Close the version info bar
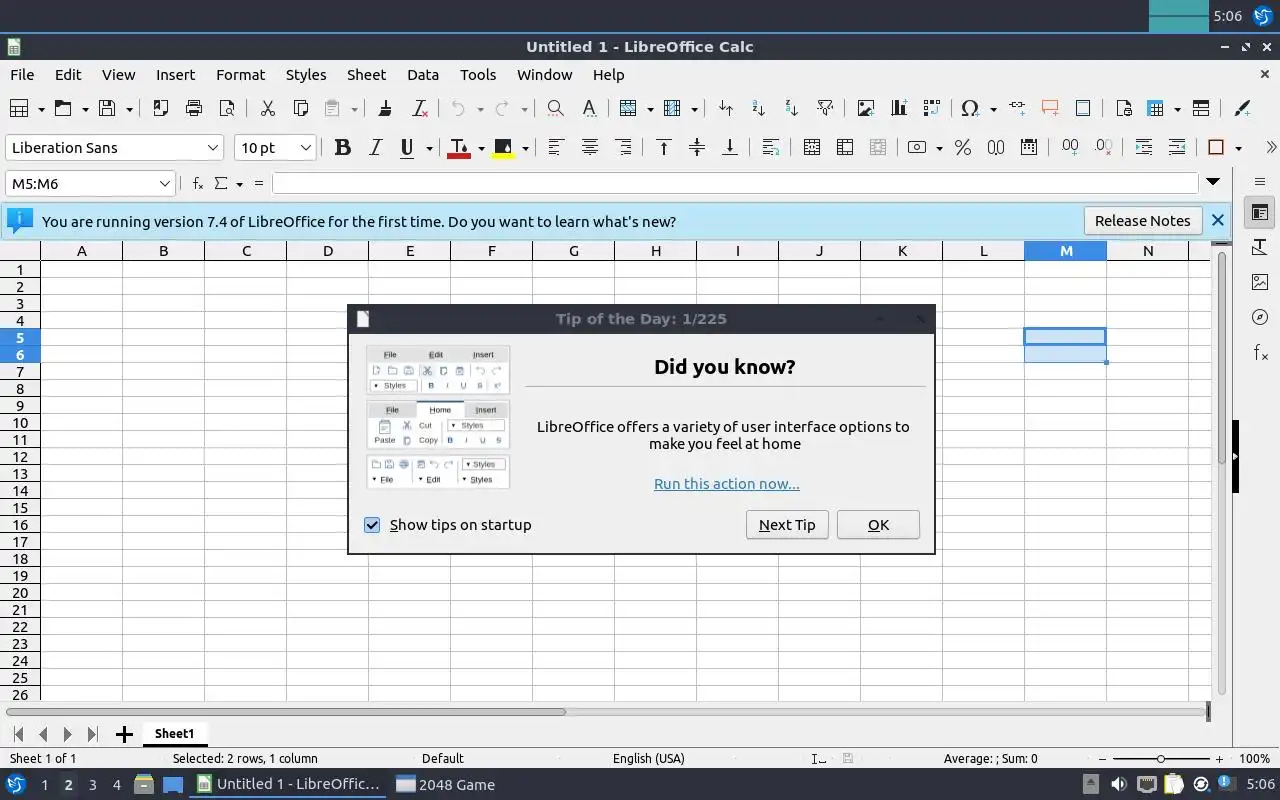 coord(1217,221)
